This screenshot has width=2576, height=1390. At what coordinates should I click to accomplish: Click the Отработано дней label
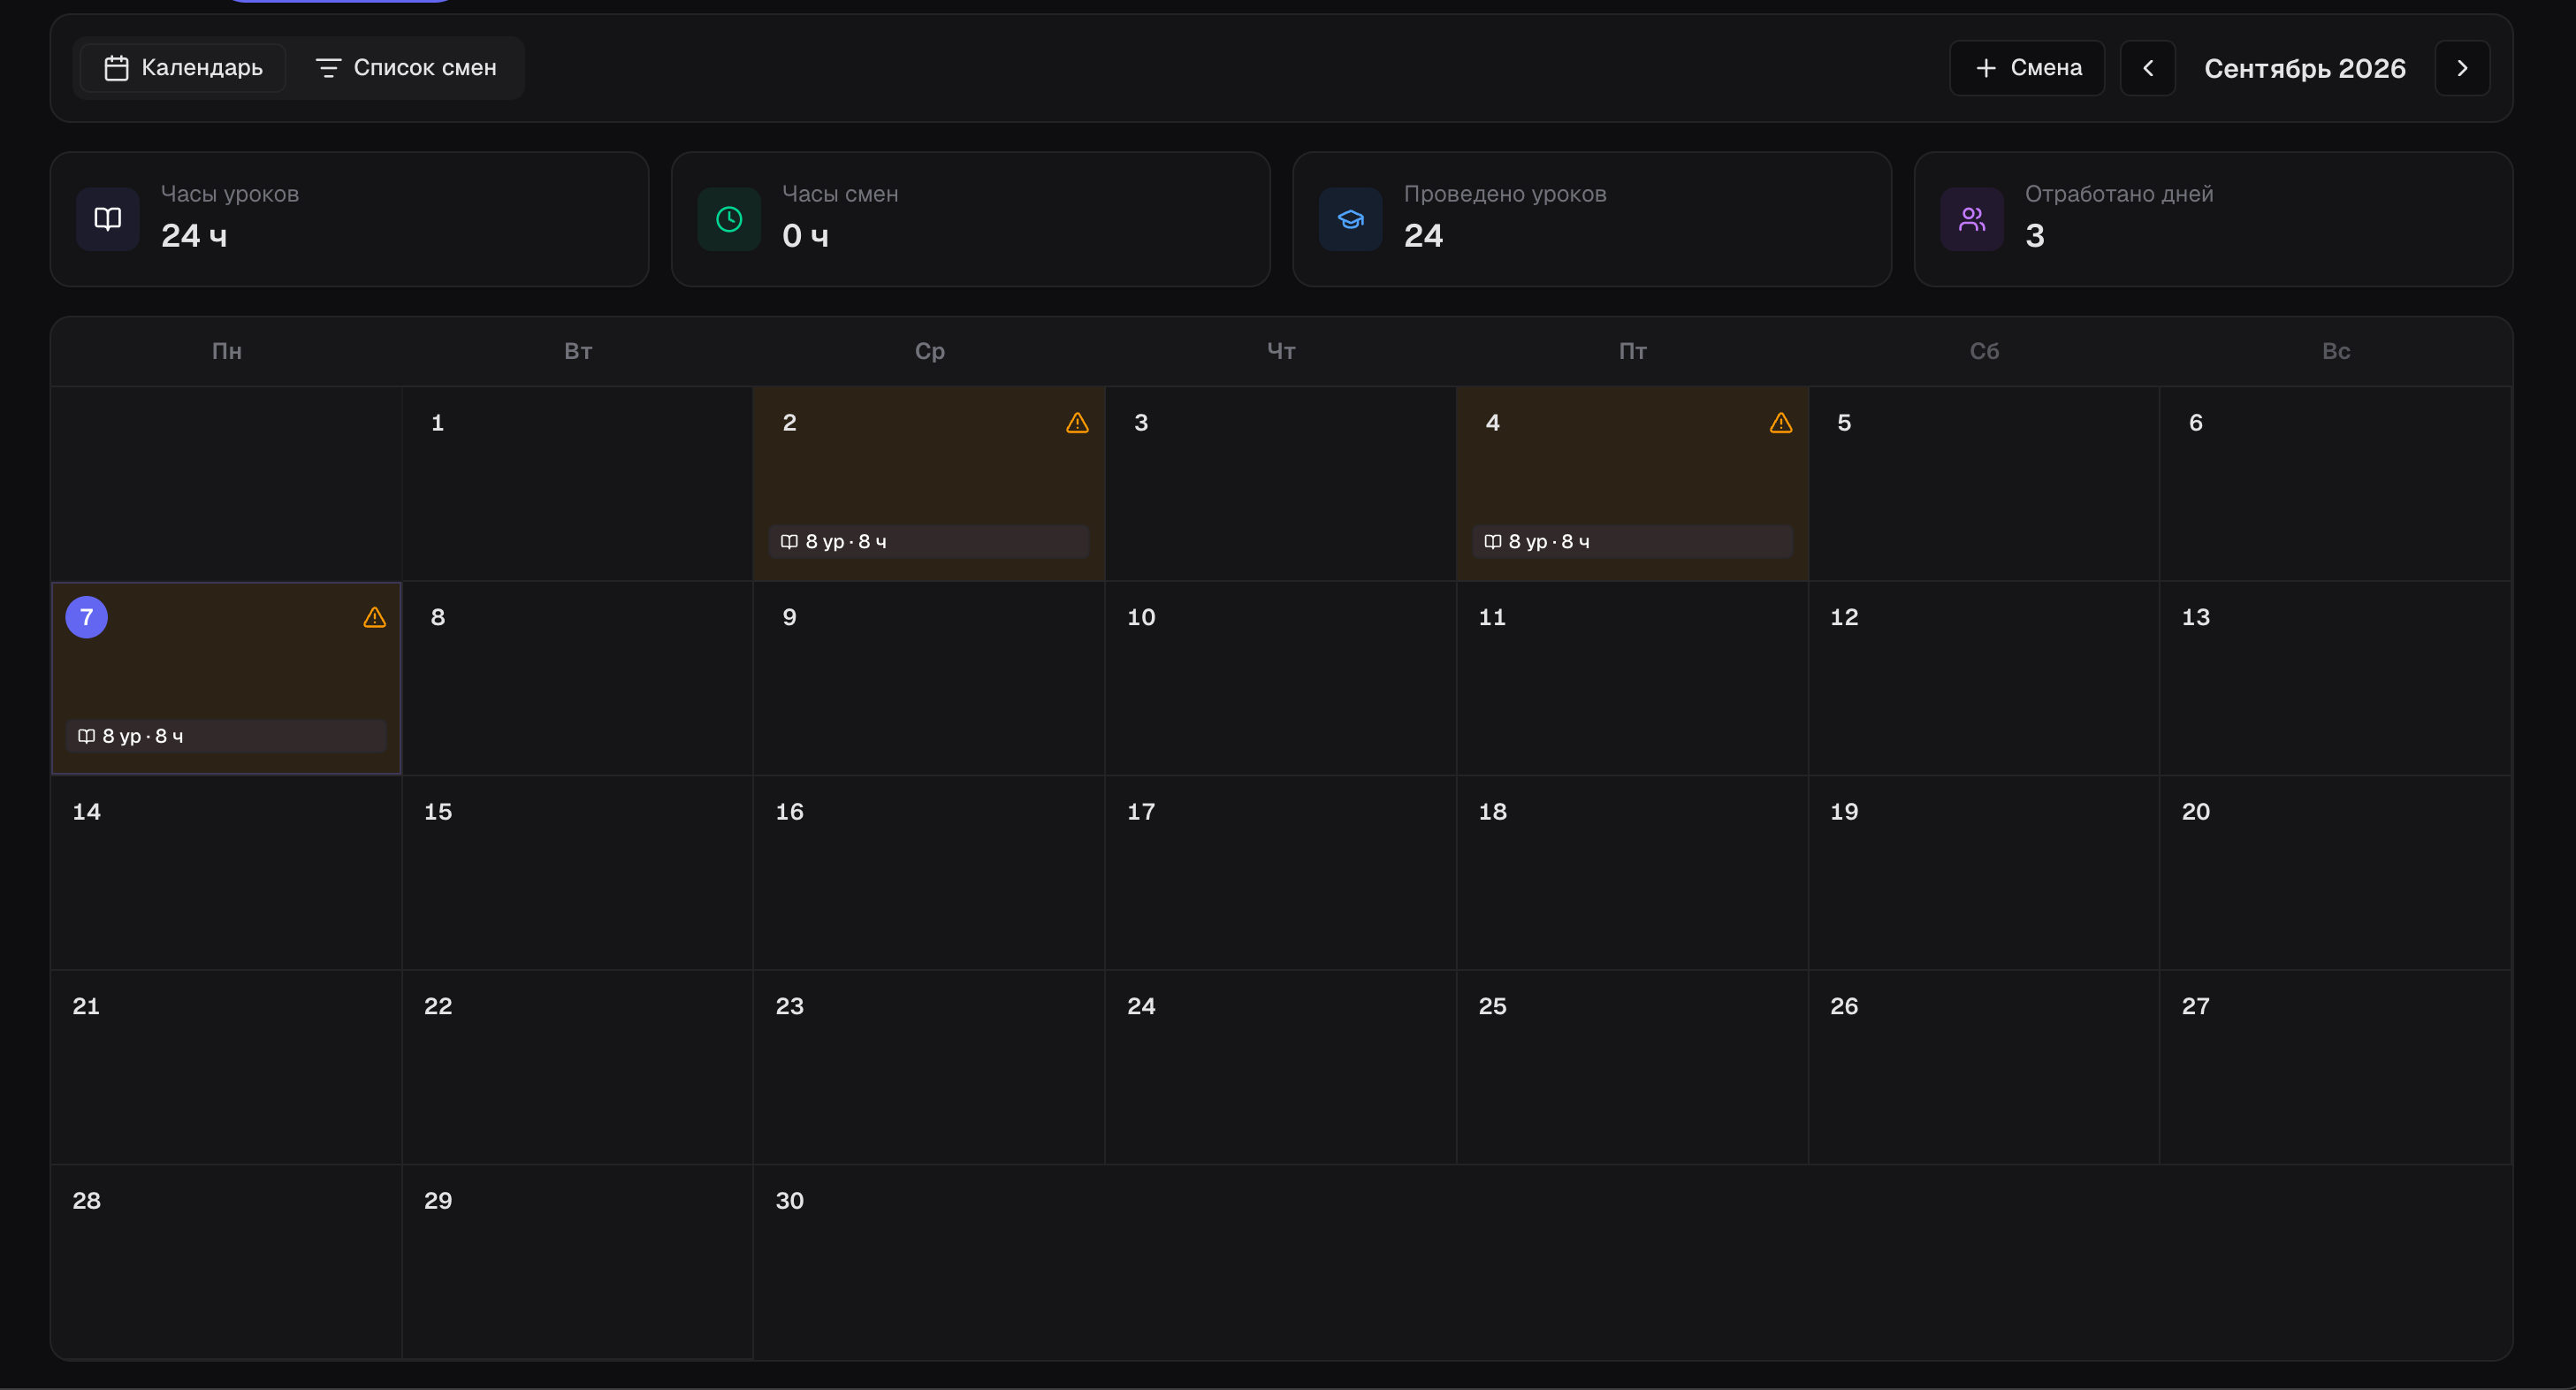[2119, 194]
